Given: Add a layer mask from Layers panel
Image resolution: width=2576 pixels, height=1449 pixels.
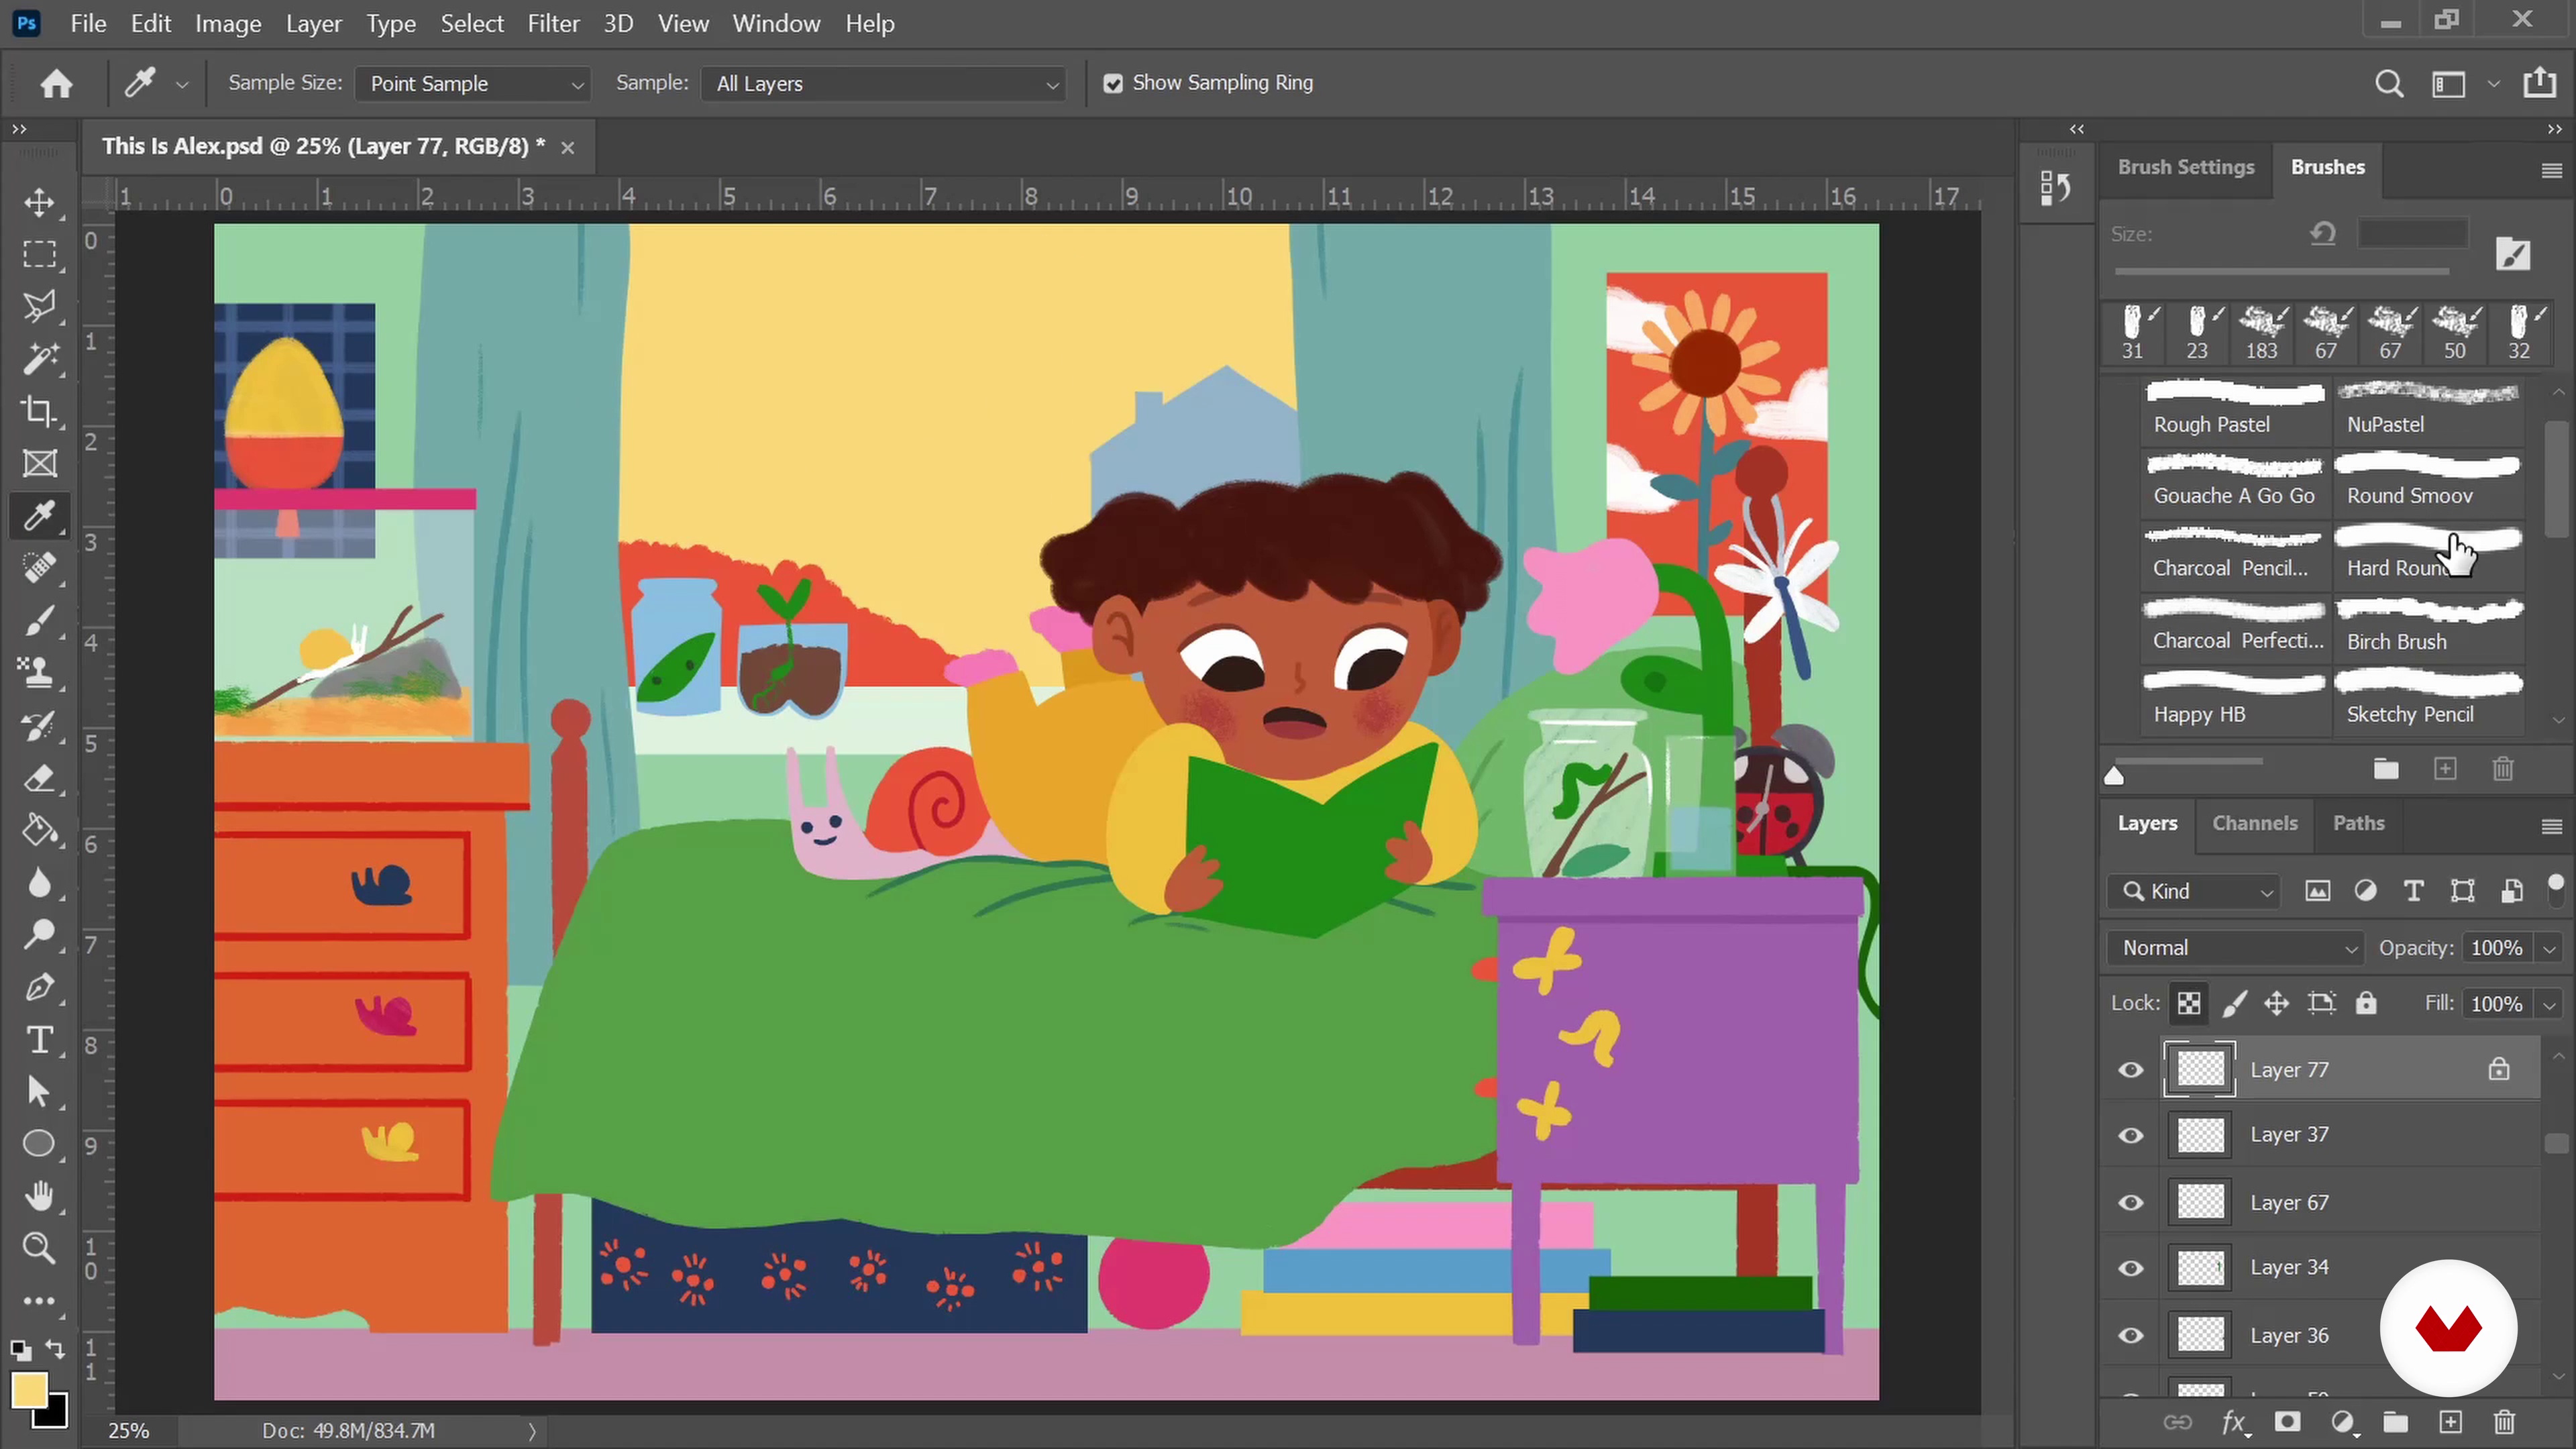Looking at the screenshot, I should (x=2287, y=1422).
